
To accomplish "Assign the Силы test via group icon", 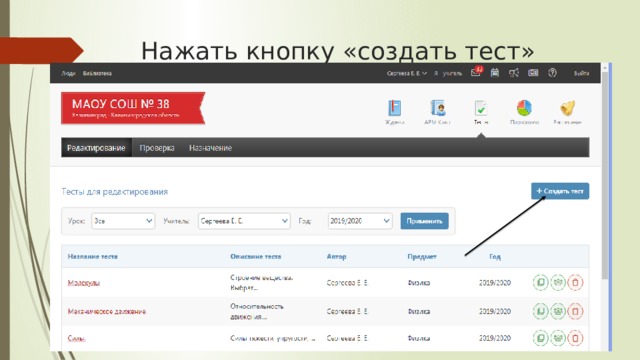I will point(558,338).
